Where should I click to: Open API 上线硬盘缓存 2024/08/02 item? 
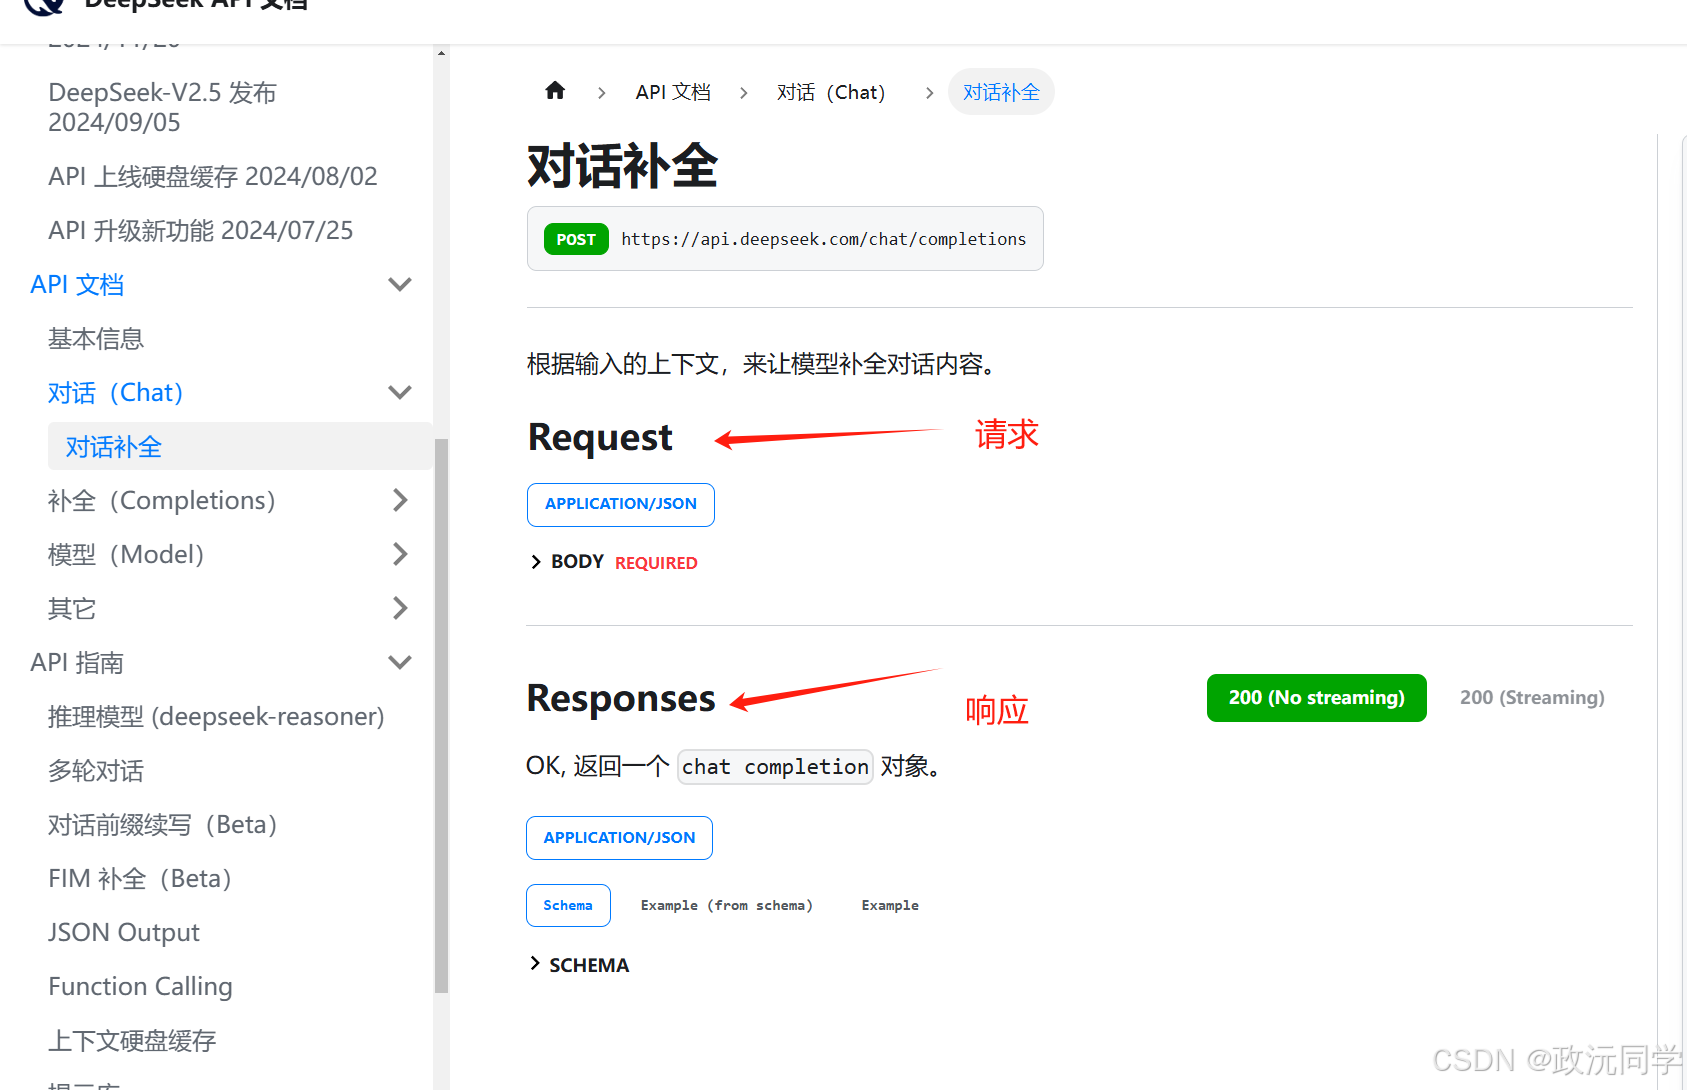213,177
